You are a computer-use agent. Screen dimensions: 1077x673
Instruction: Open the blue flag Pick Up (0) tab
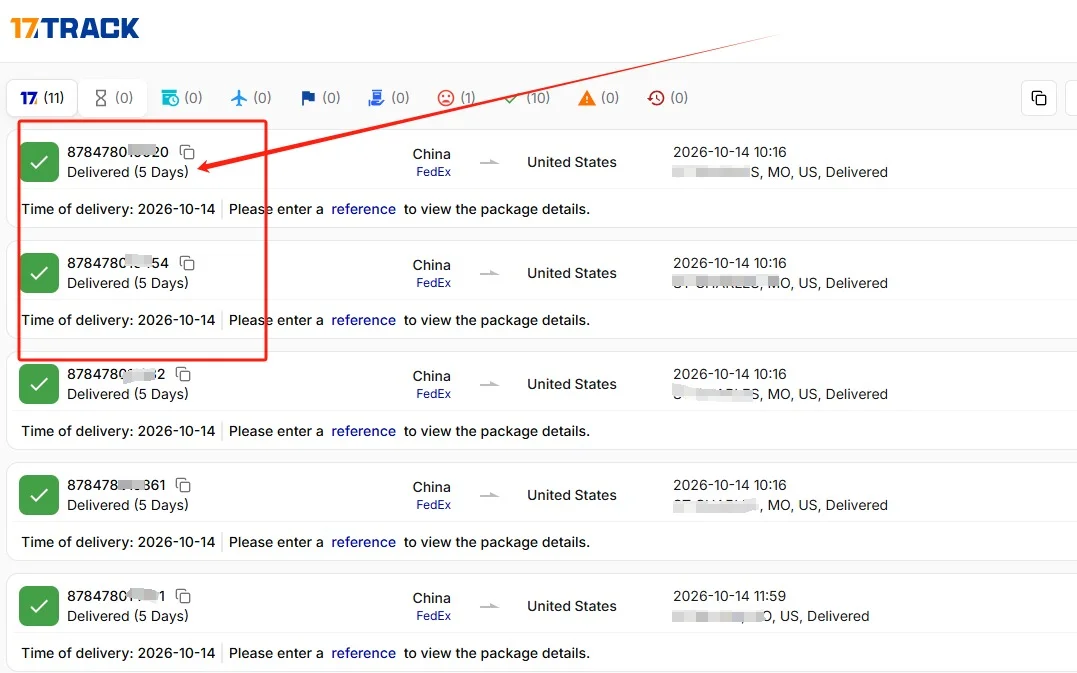(320, 98)
